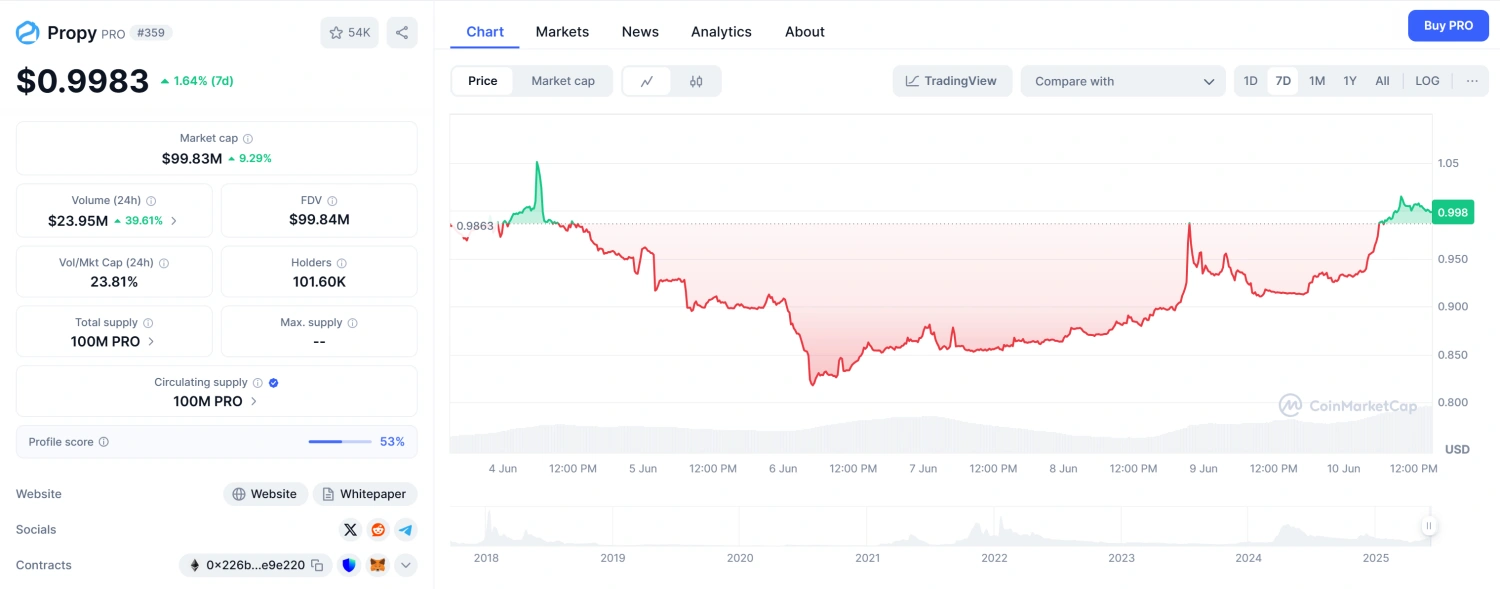This screenshot has width=1500, height=589.
Task: Click the $99.83M market cap value
Action: 192,158
